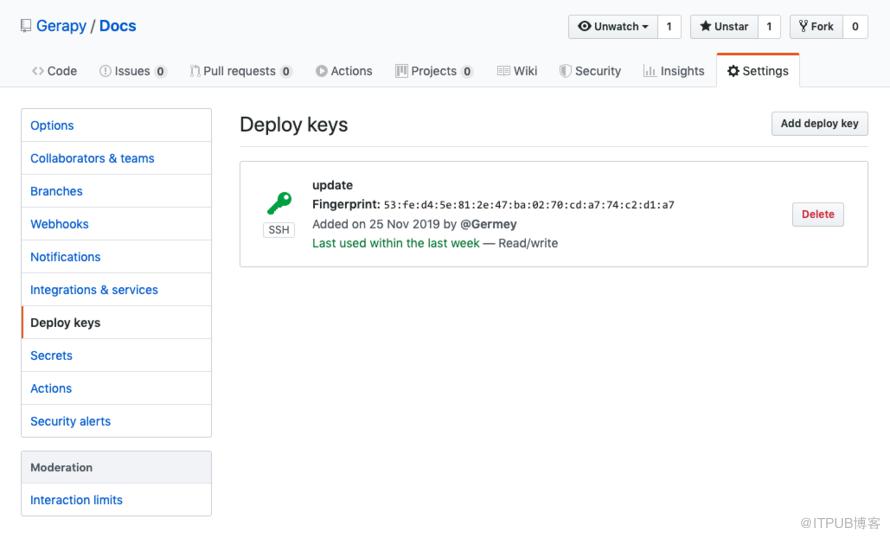Open Webhooks settings

tap(116, 224)
